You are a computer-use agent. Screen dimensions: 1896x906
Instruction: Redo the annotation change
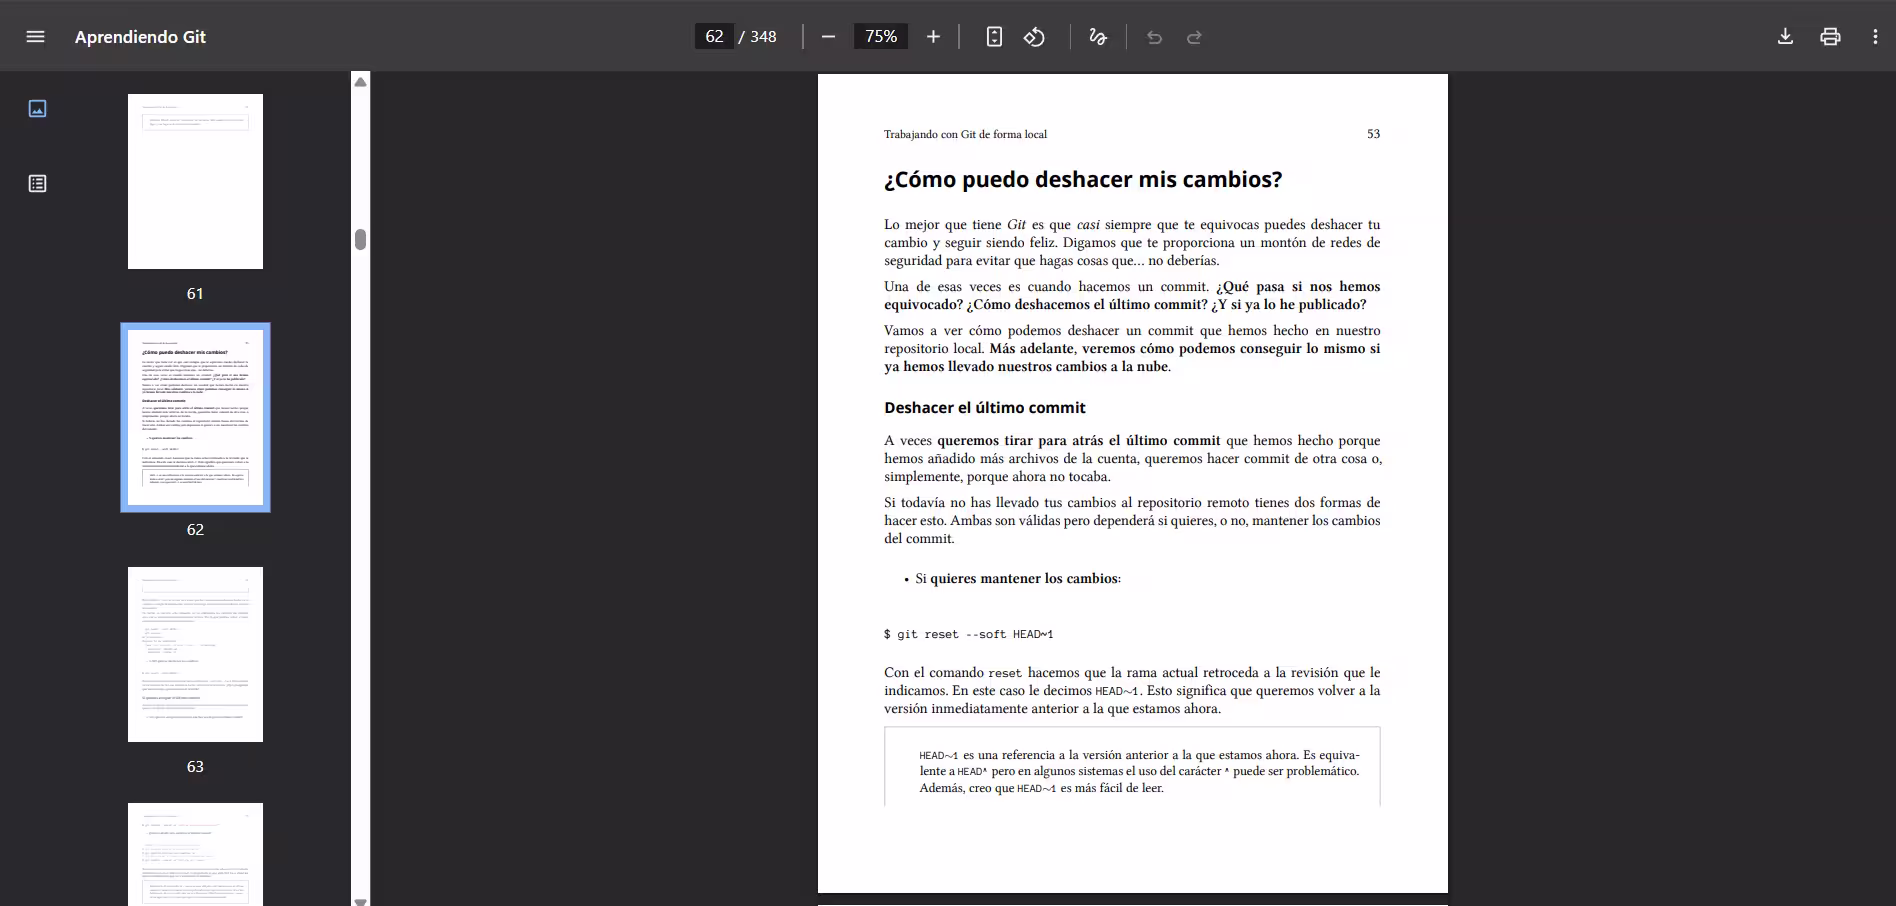pyautogui.click(x=1194, y=37)
